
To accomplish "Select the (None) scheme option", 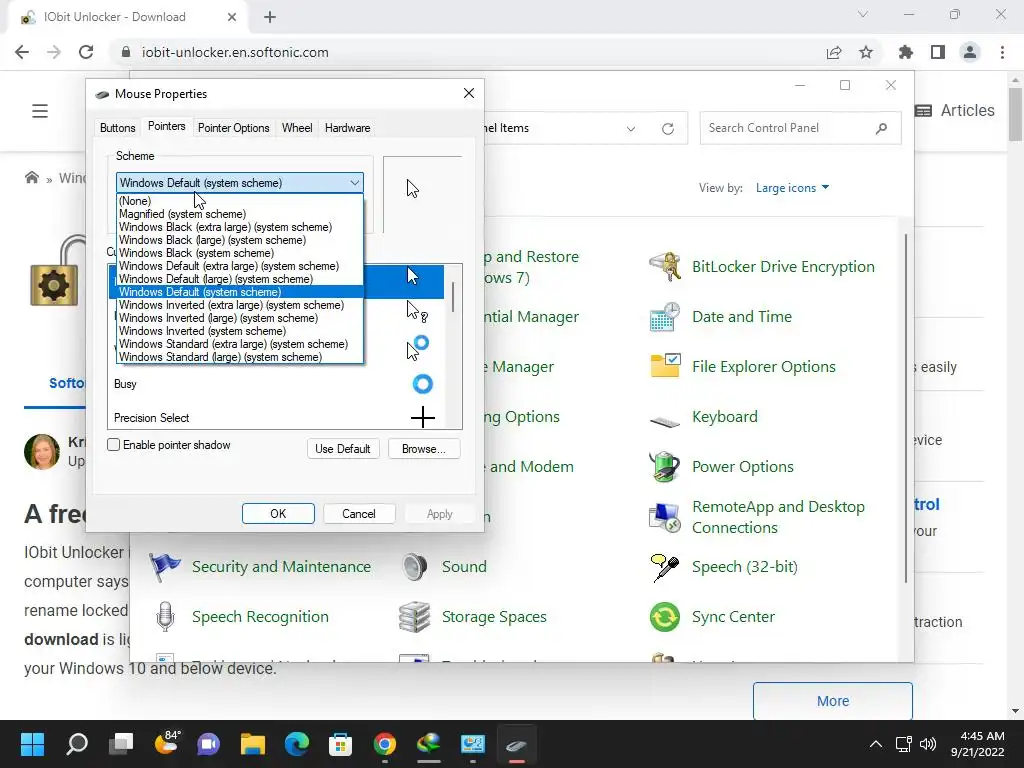I will pos(240,201).
